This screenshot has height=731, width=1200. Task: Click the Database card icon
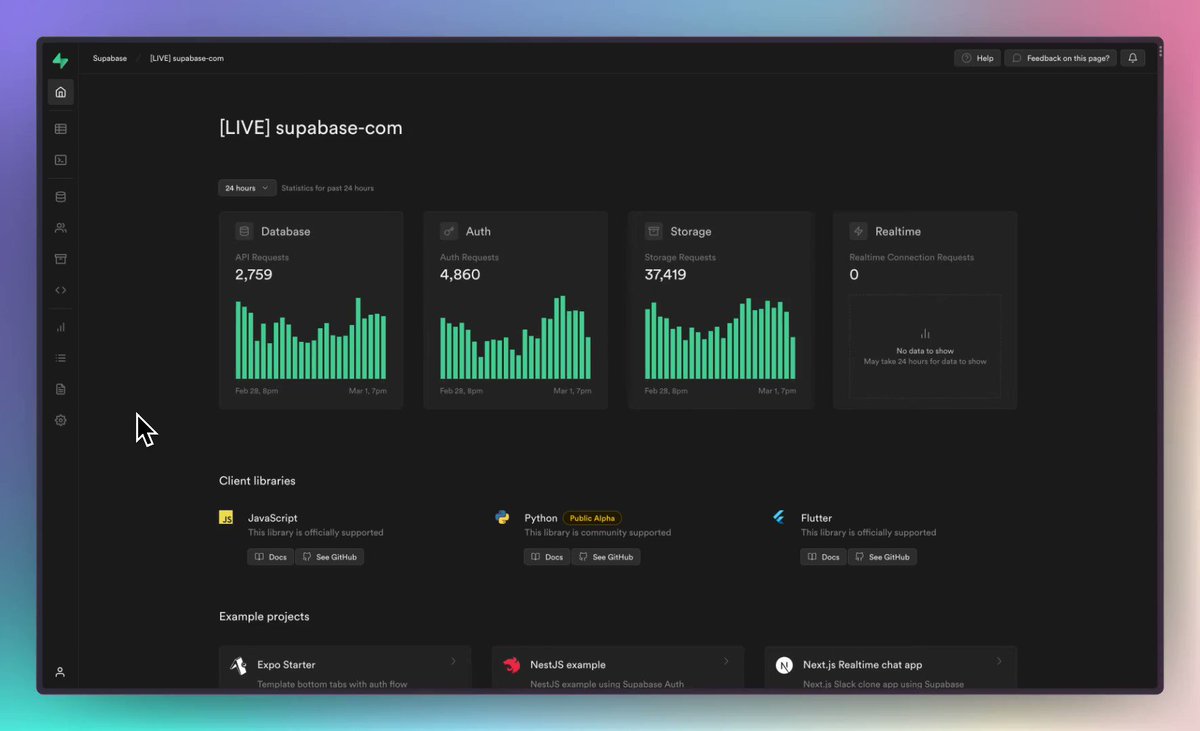tap(244, 231)
